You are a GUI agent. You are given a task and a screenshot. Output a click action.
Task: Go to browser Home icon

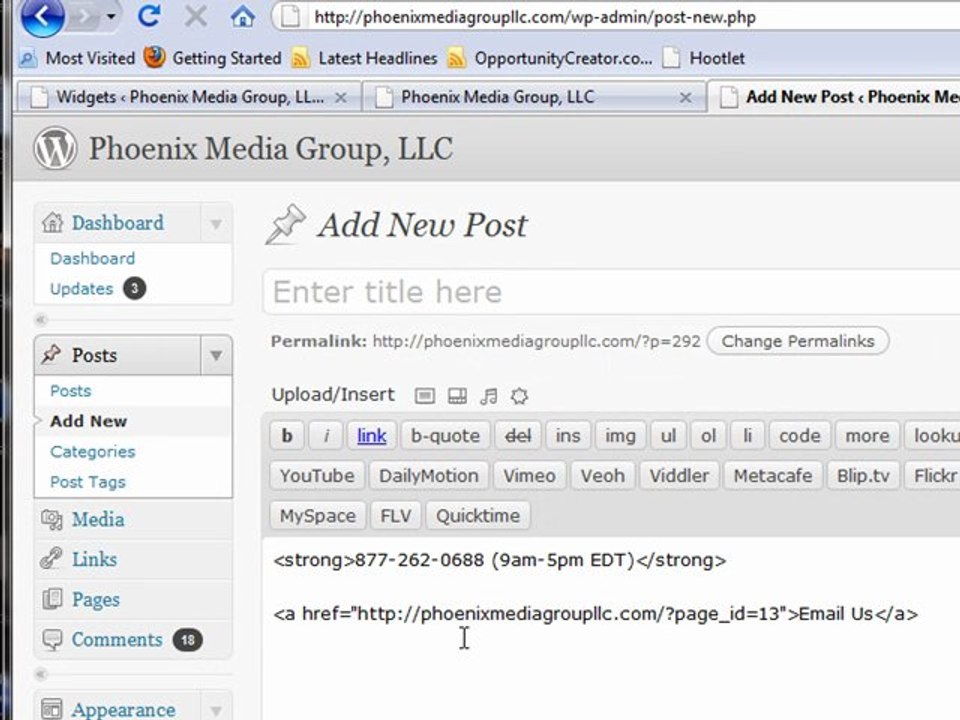click(x=242, y=17)
